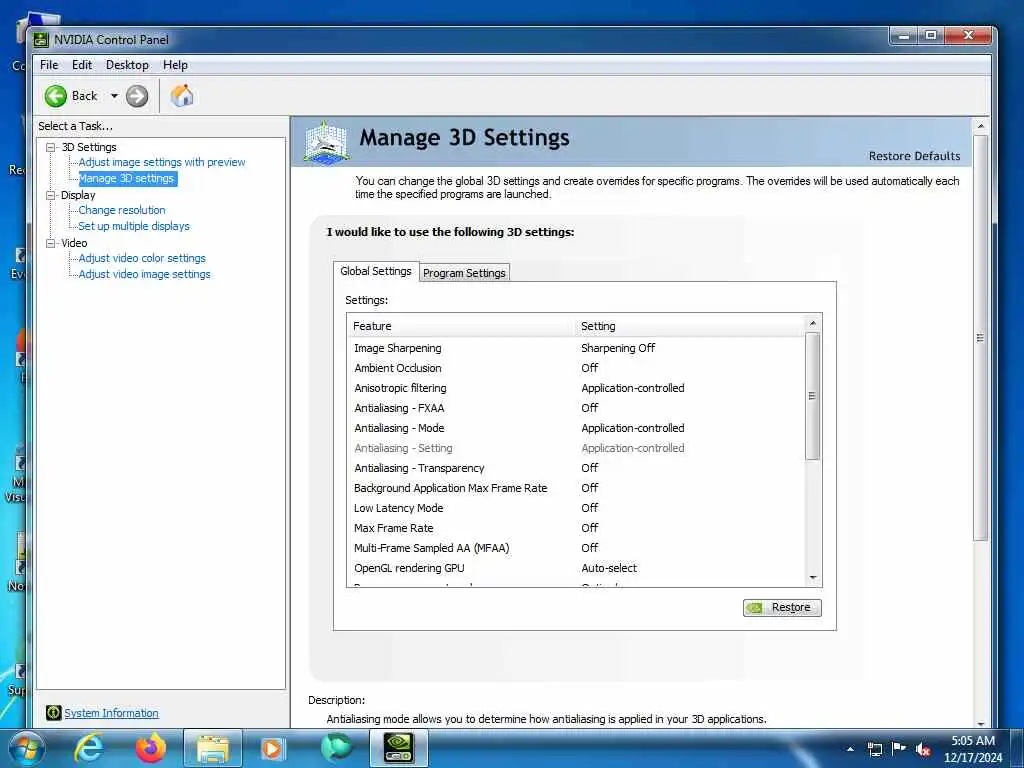
Task: Click main page scrollbar down arrow
Action: (x=980, y=724)
